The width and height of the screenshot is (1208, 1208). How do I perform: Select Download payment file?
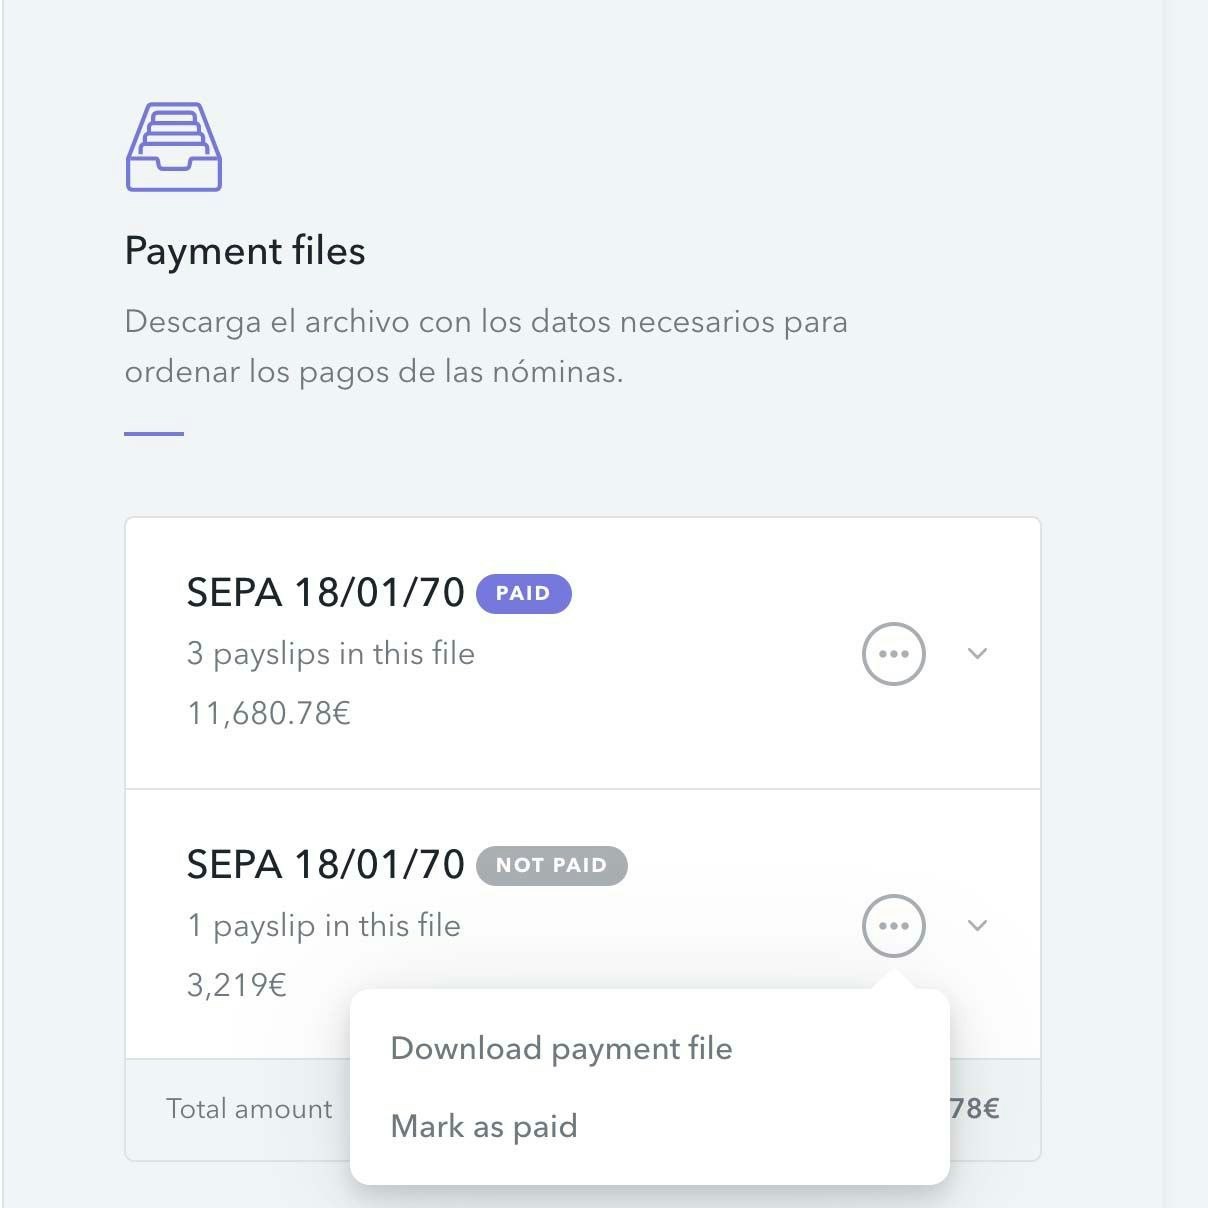pos(561,1048)
